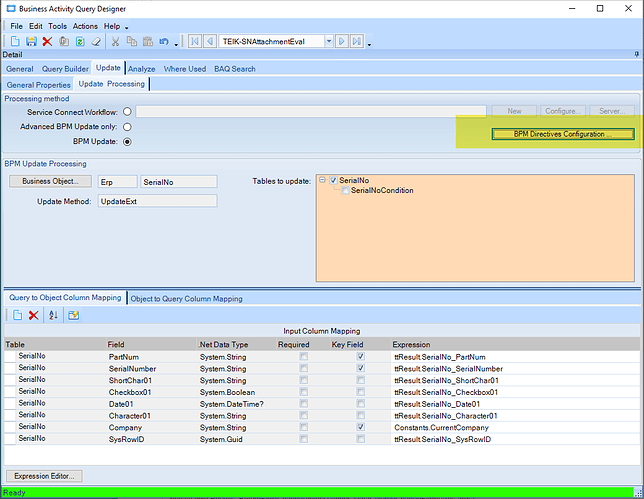The width and height of the screenshot is (644, 499).
Task: Toggle Required checkbox for ShortChar01 row
Action: (304, 380)
